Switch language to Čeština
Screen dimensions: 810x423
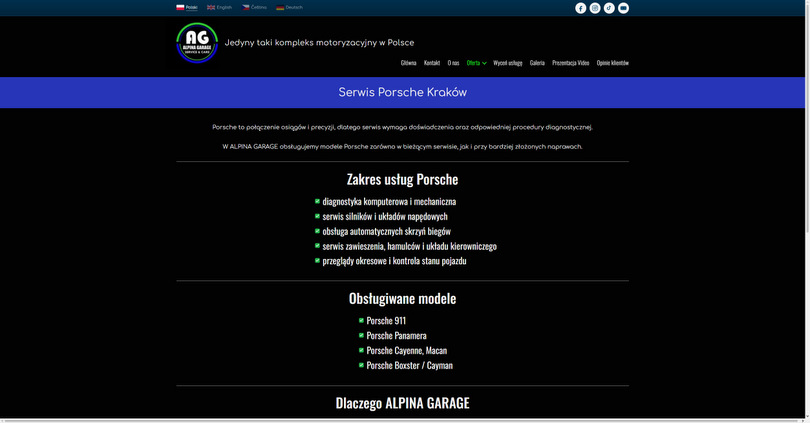point(255,7)
